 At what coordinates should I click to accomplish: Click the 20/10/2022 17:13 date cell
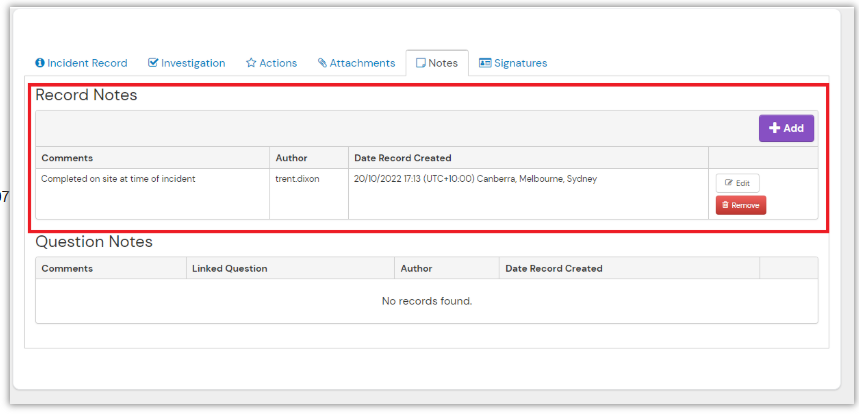tap(475, 179)
